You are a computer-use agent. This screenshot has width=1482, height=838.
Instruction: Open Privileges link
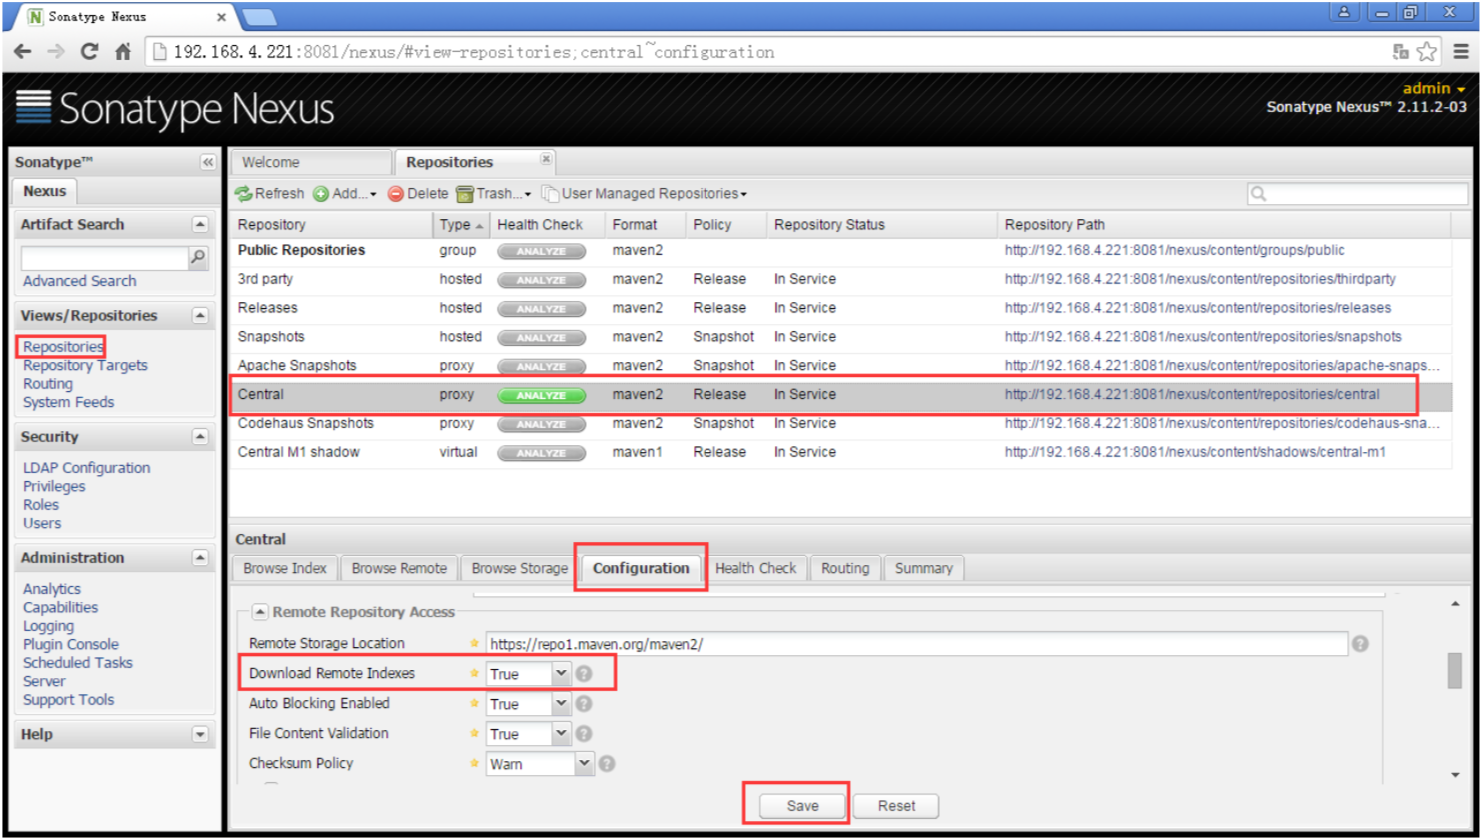tap(54, 486)
